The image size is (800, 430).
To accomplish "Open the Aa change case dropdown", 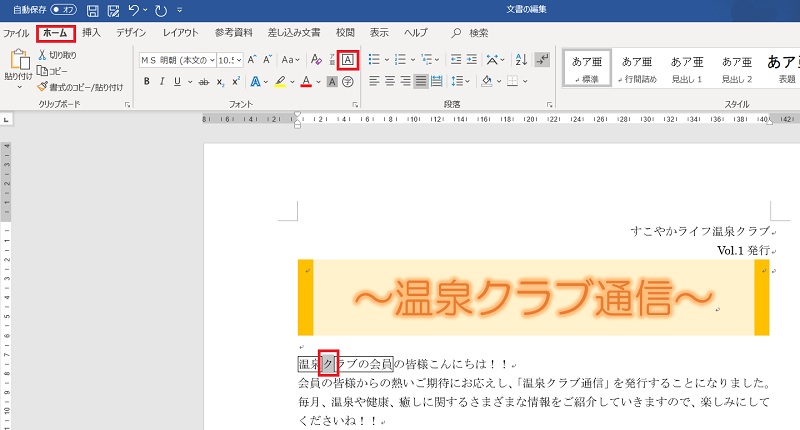I will [x=290, y=60].
